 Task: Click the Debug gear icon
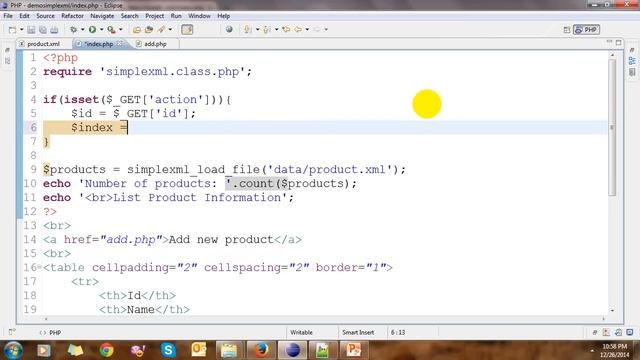coord(73,29)
